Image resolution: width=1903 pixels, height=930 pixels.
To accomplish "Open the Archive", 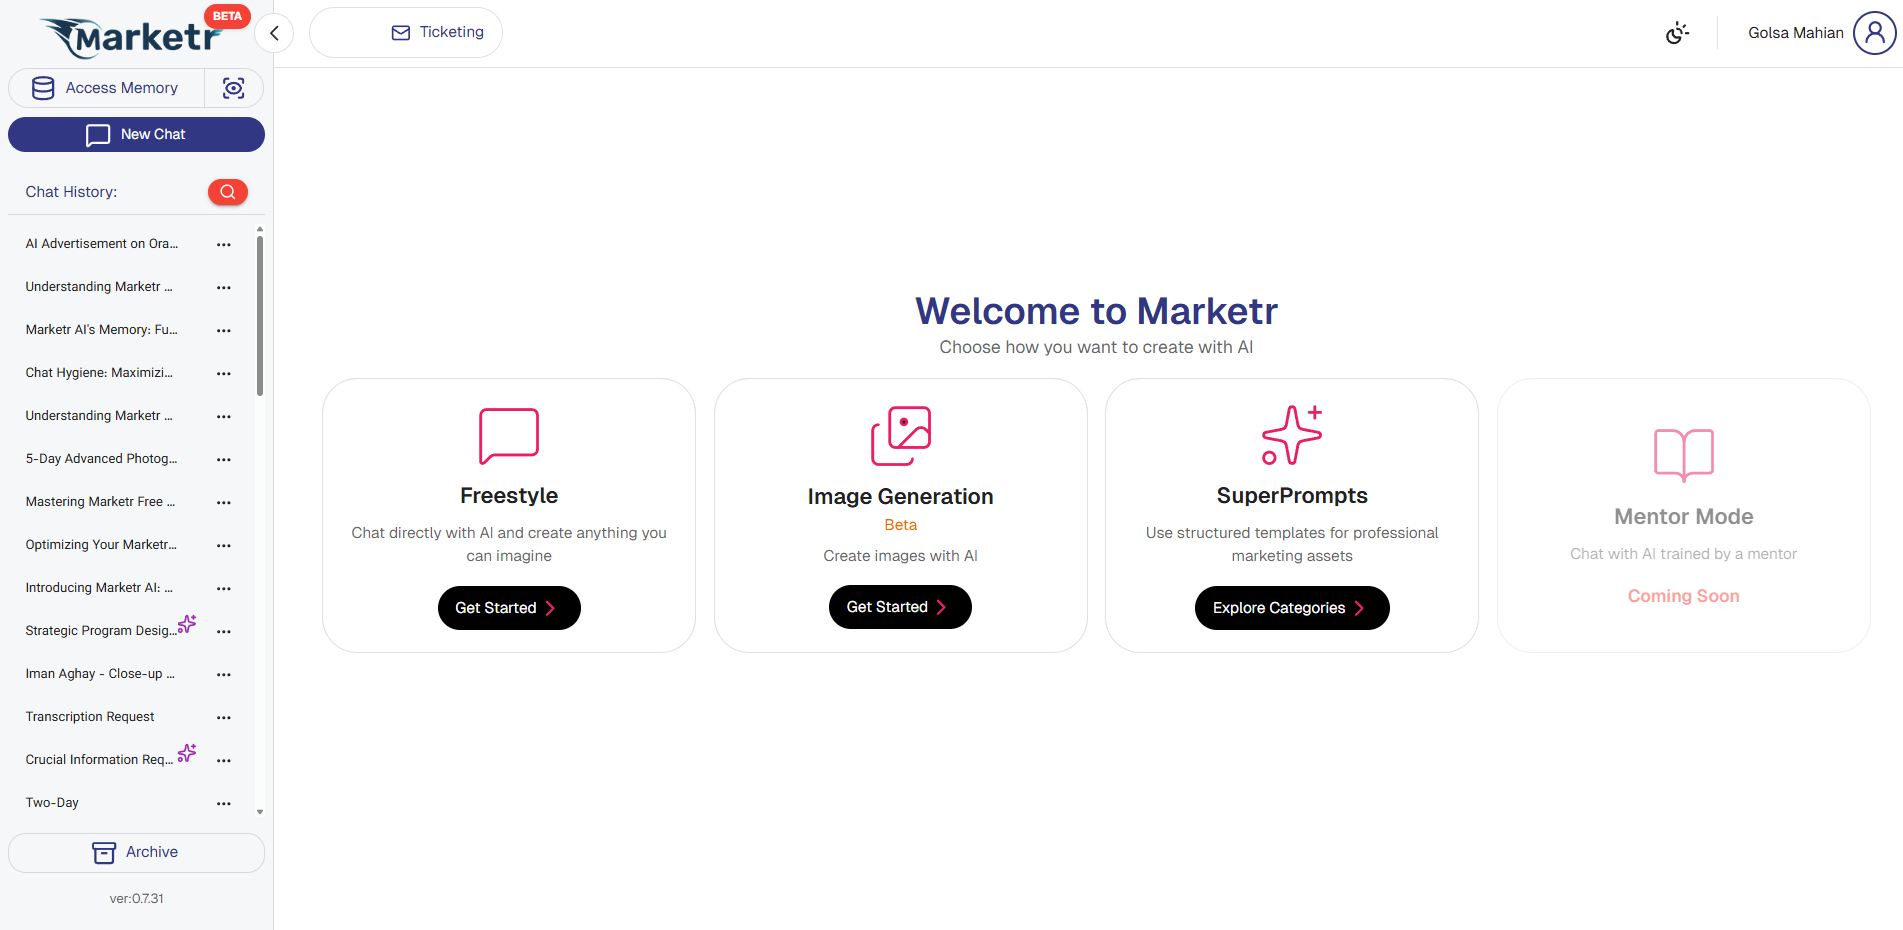I will [x=136, y=852].
